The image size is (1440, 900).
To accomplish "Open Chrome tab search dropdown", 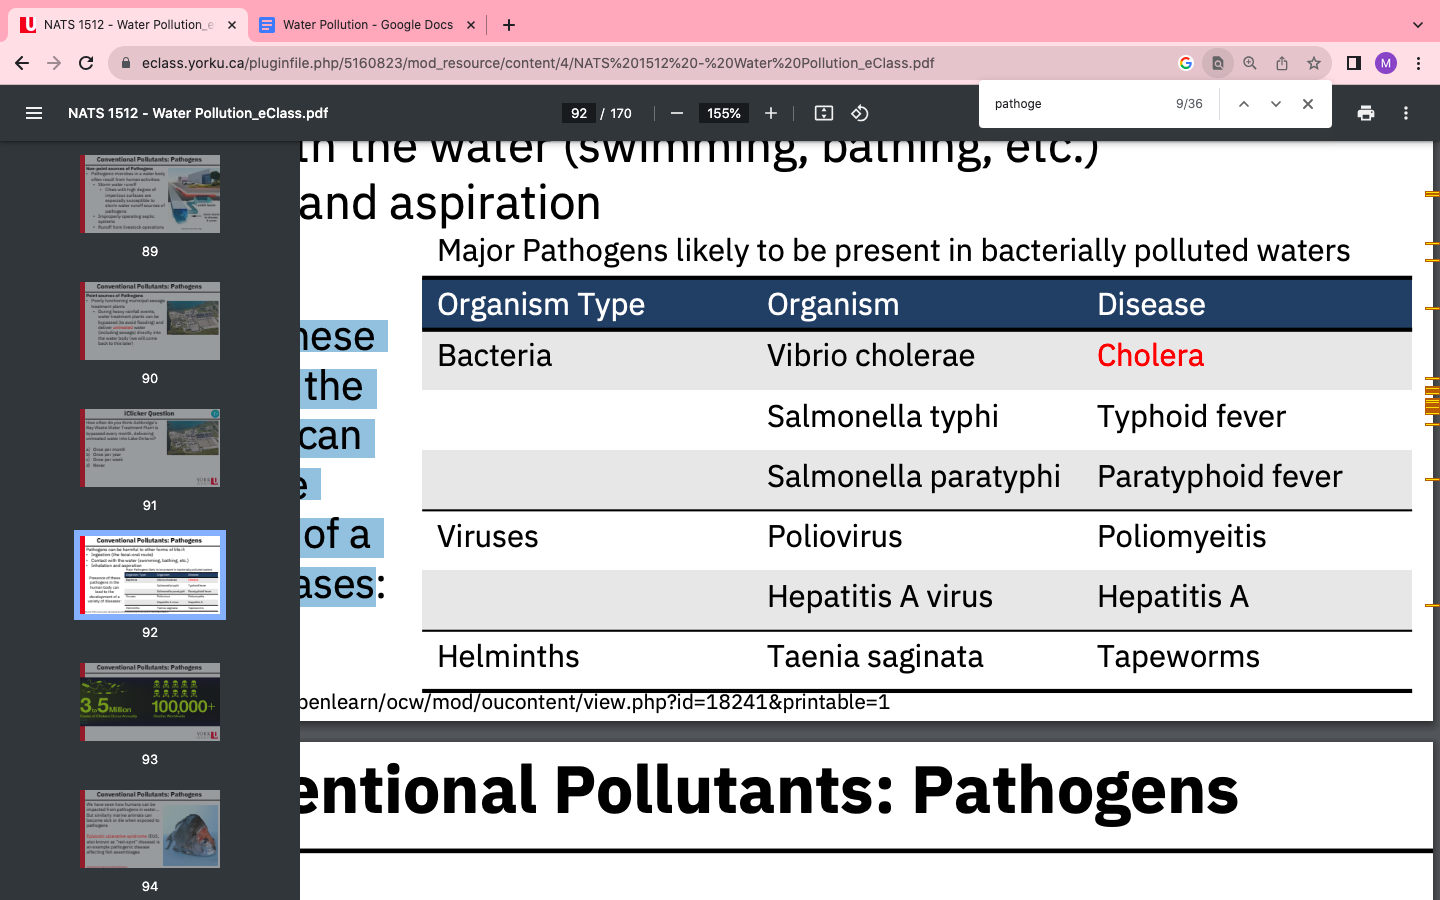I will 1418,25.
